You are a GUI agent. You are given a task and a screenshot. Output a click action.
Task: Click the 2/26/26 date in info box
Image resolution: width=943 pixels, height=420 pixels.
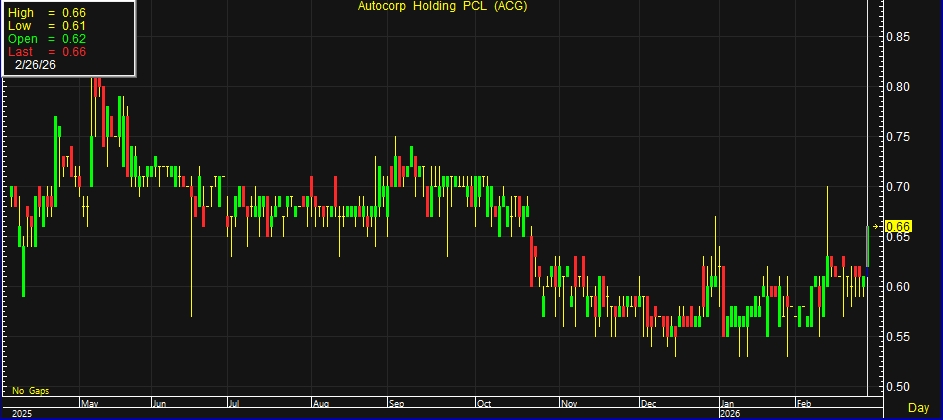tap(36, 63)
